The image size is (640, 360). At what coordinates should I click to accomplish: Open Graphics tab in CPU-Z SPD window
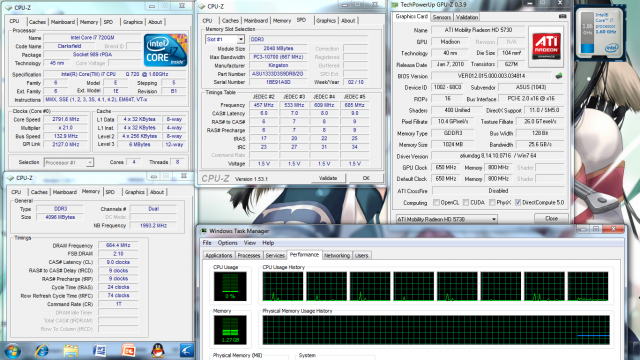[326, 21]
